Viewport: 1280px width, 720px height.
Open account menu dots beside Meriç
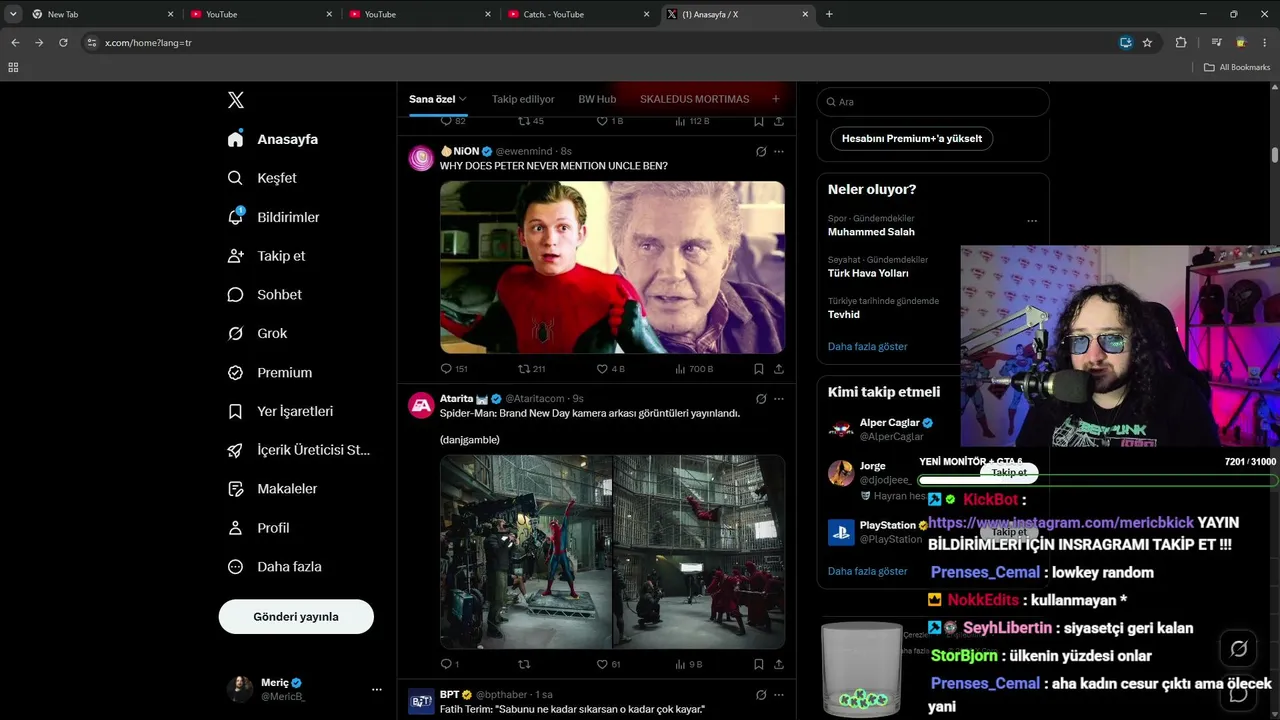point(376,689)
